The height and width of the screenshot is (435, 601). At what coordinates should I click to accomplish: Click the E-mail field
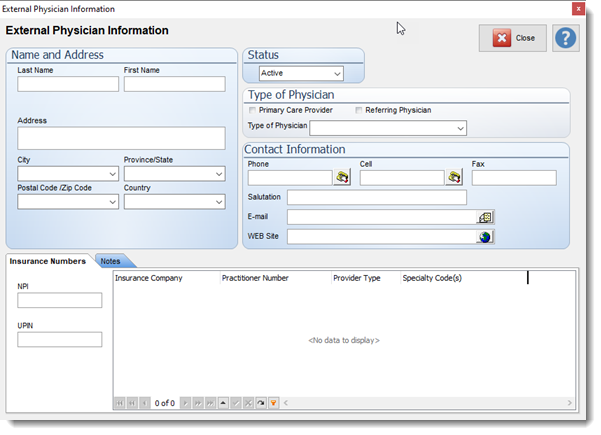382,217
